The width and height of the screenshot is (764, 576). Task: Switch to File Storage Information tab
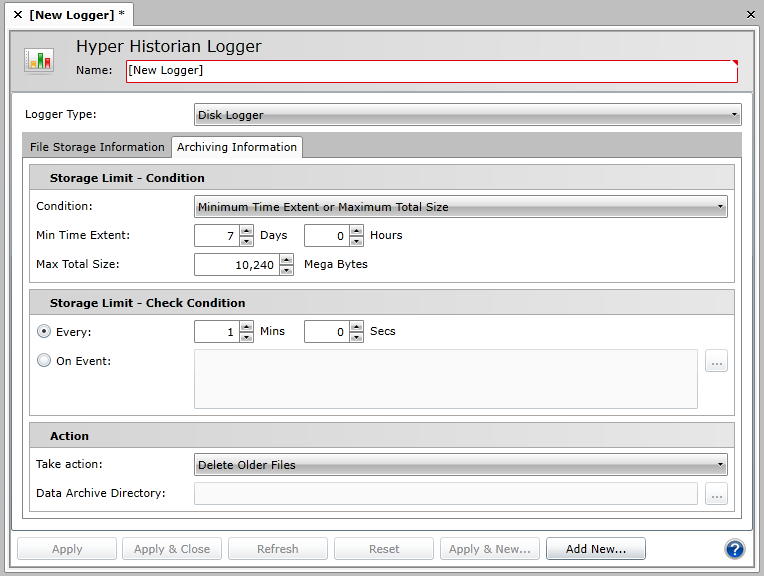97,147
